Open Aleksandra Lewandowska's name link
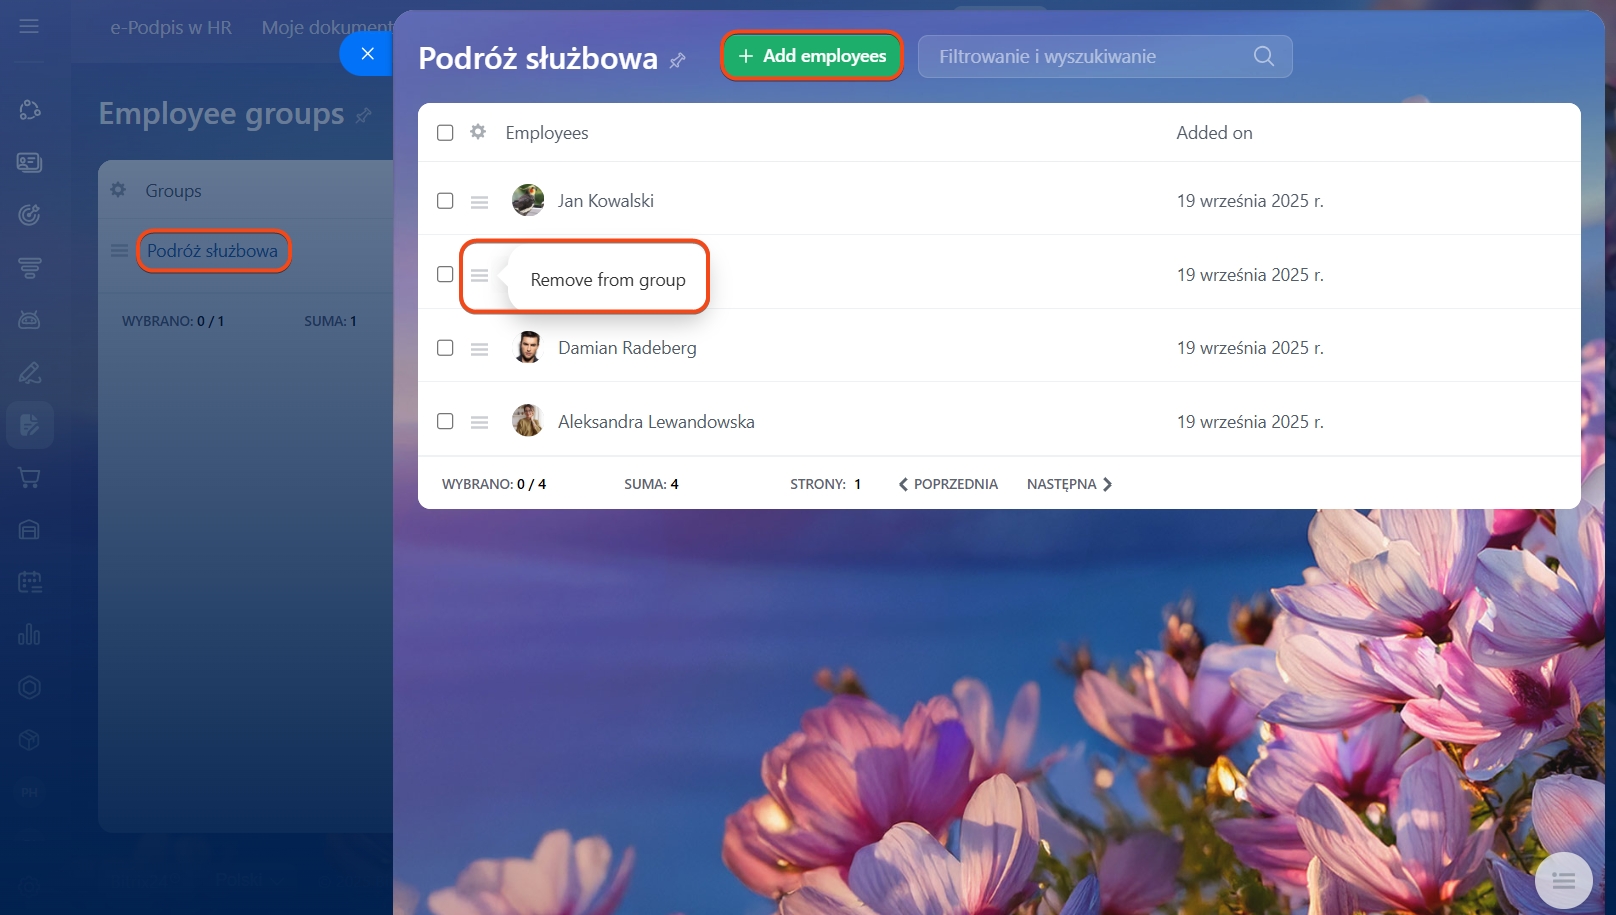The image size is (1616, 915). pos(656,422)
